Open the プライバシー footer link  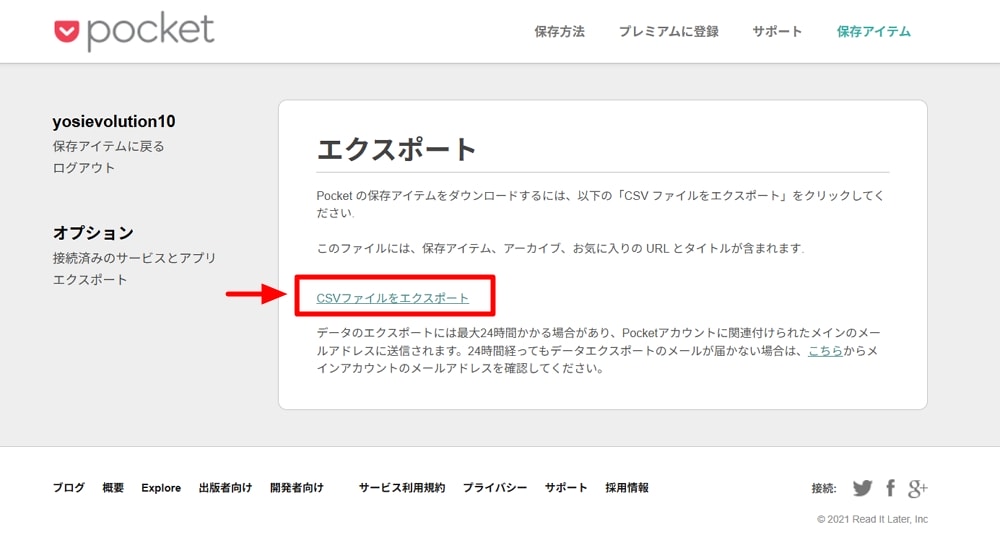[x=494, y=488]
